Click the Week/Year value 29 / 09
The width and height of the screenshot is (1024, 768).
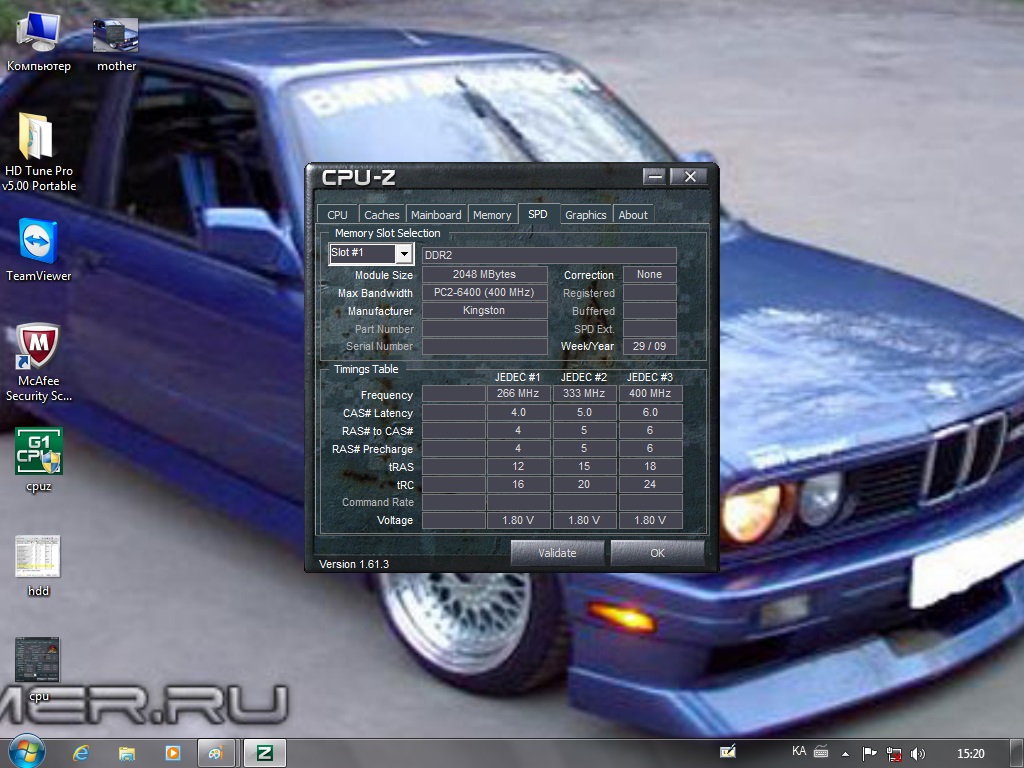pyautogui.click(x=650, y=346)
